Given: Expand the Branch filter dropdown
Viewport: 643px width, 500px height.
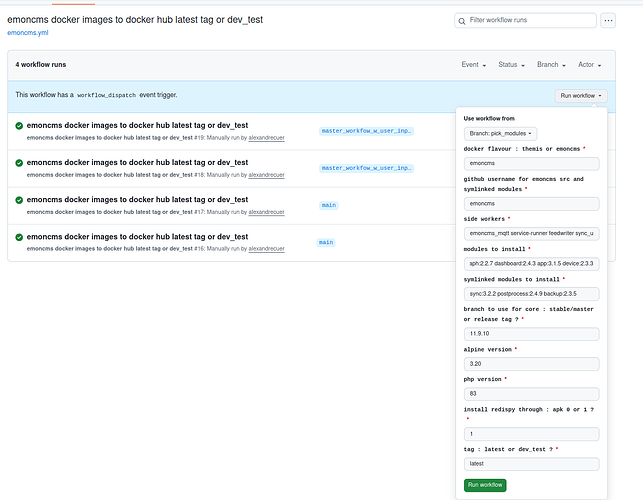Looking at the screenshot, I should tap(552, 65).
